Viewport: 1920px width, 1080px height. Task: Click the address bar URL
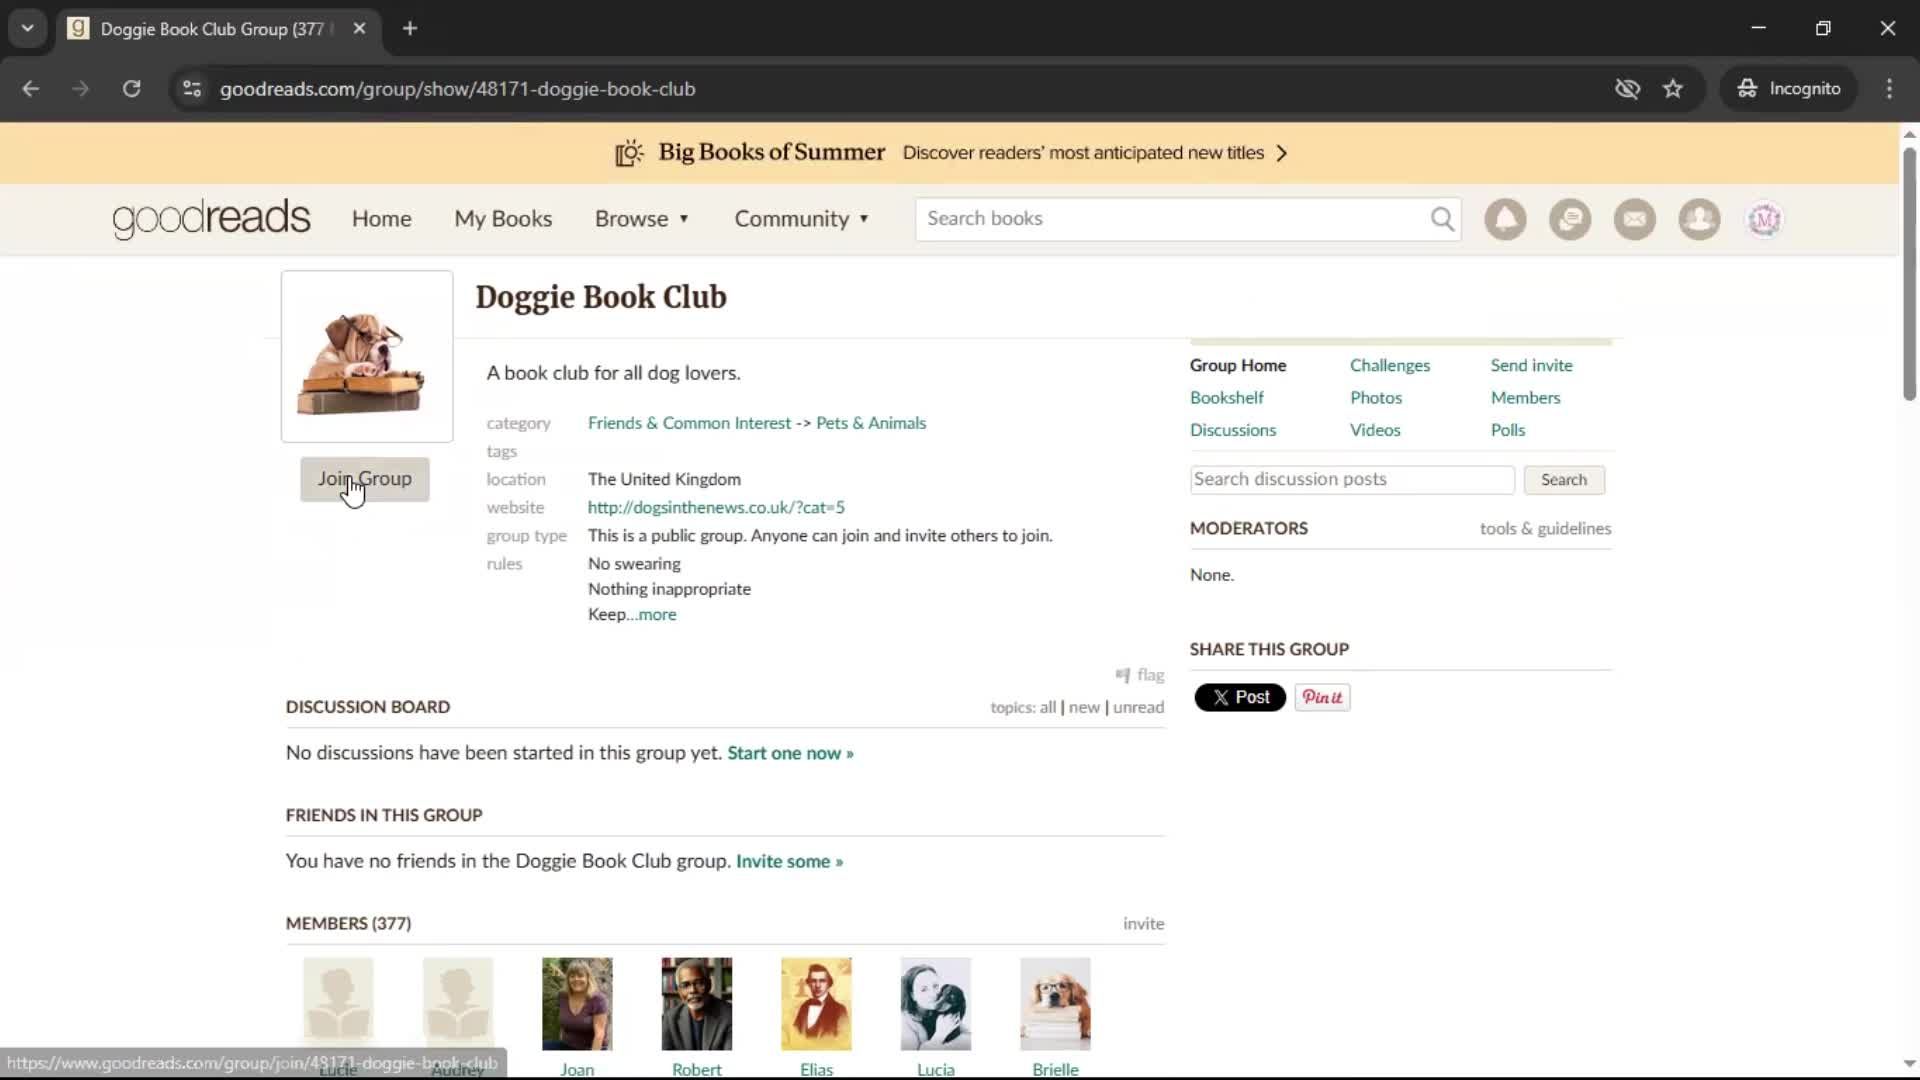pyautogui.click(x=457, y=89)
